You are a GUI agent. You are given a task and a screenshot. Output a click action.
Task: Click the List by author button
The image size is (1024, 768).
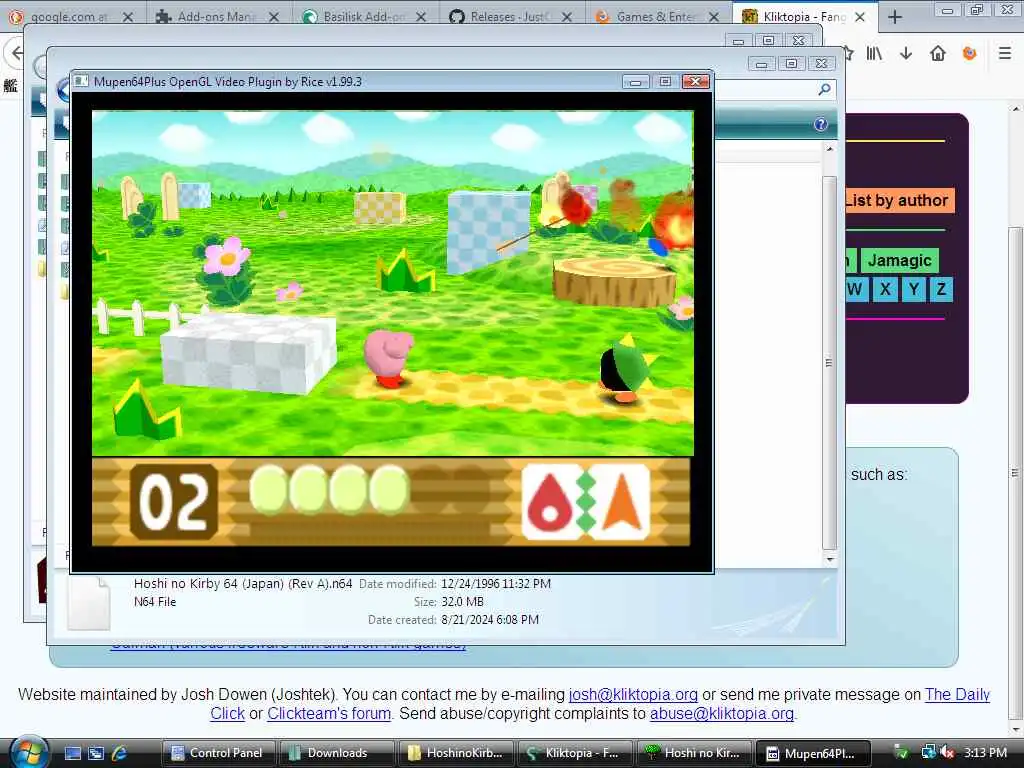pyautogui.click(x=898, y=200)
